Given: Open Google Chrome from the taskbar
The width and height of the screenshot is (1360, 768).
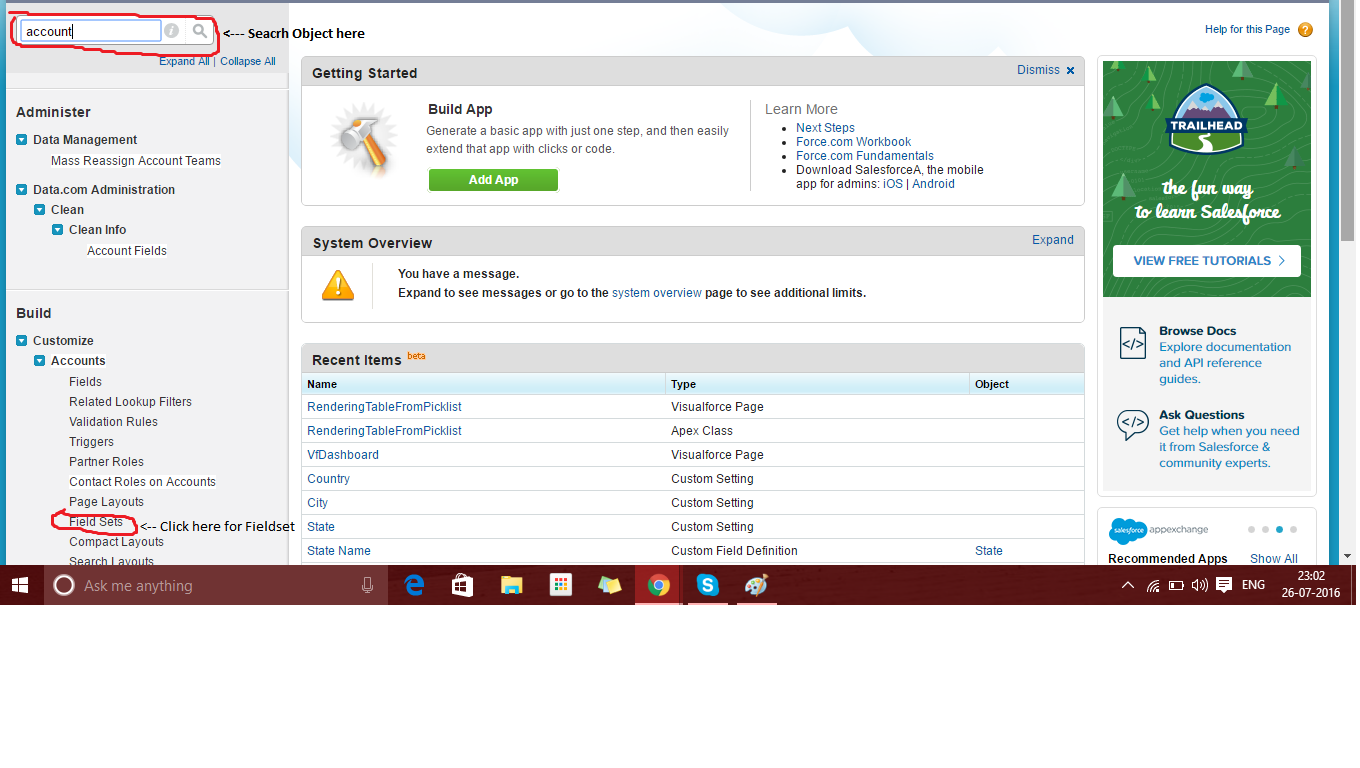Looking at the screenshot, I should (x=658, y=584).
